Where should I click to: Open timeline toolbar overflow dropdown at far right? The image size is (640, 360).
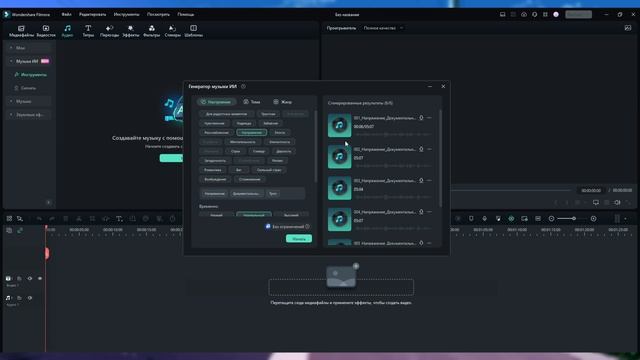(625, 219)
